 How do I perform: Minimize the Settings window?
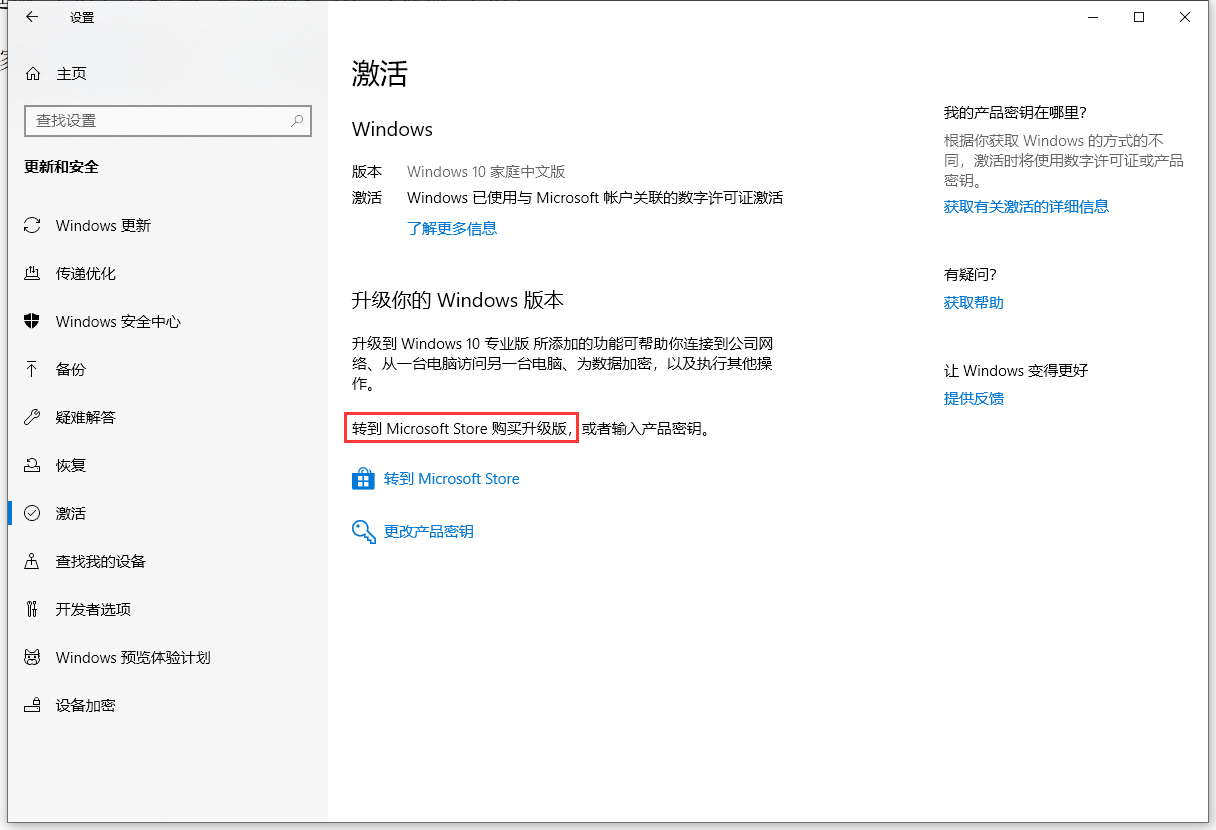(x=1093, y=17)
